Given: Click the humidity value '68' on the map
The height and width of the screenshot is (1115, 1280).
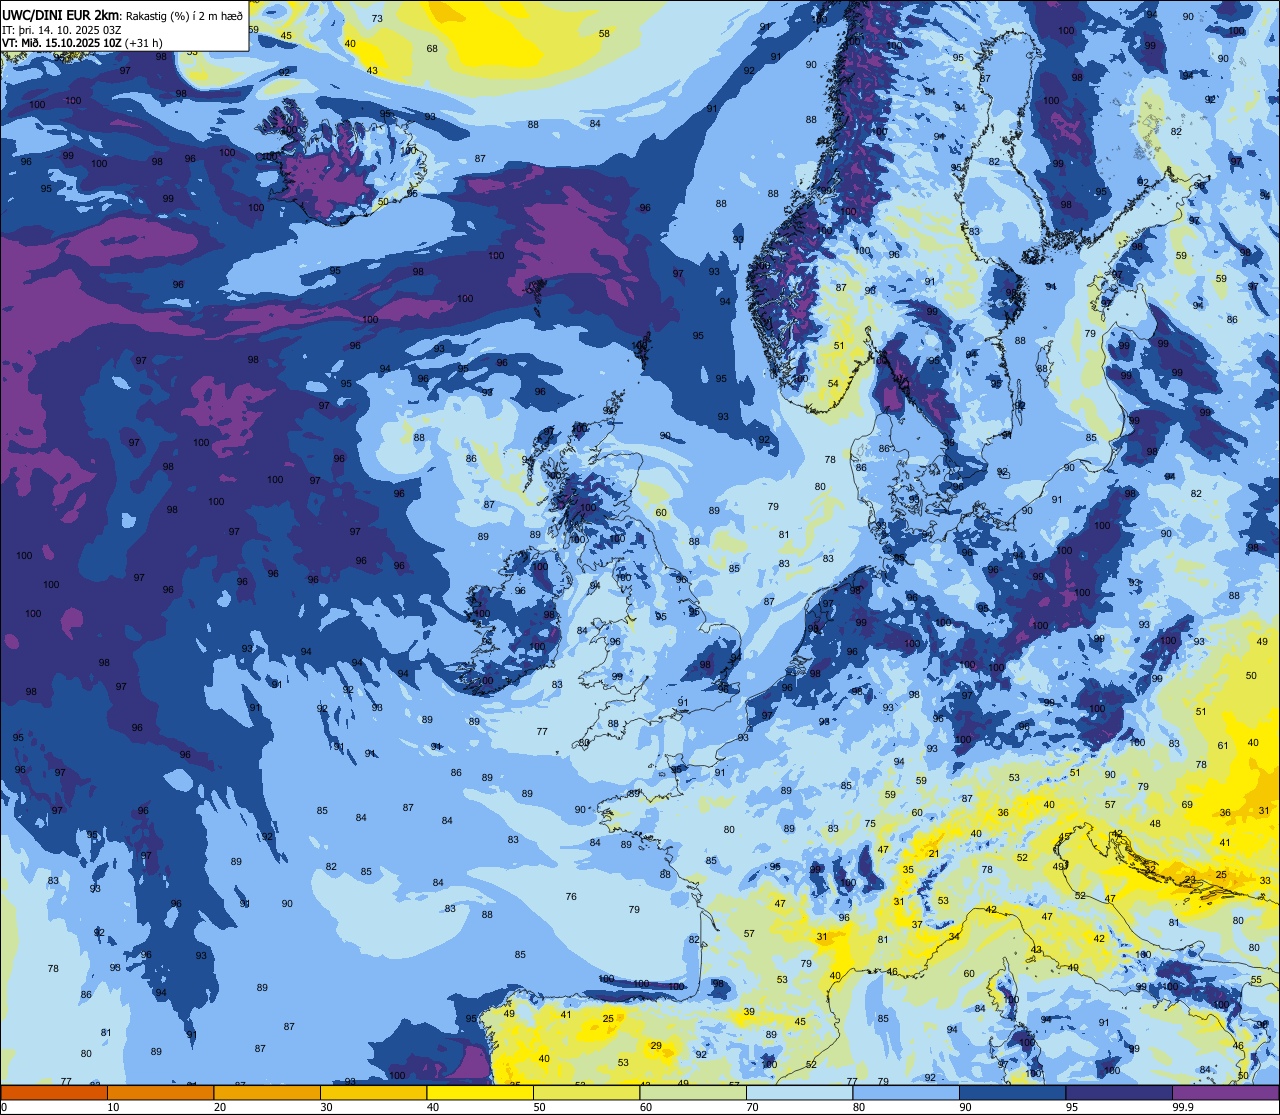Looking at the screenshot, I should click(x=432, y=48).
